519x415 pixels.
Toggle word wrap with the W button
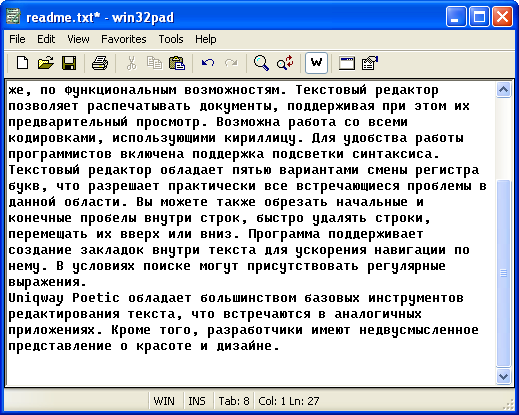pyautogui.click(x=316, y=63)
